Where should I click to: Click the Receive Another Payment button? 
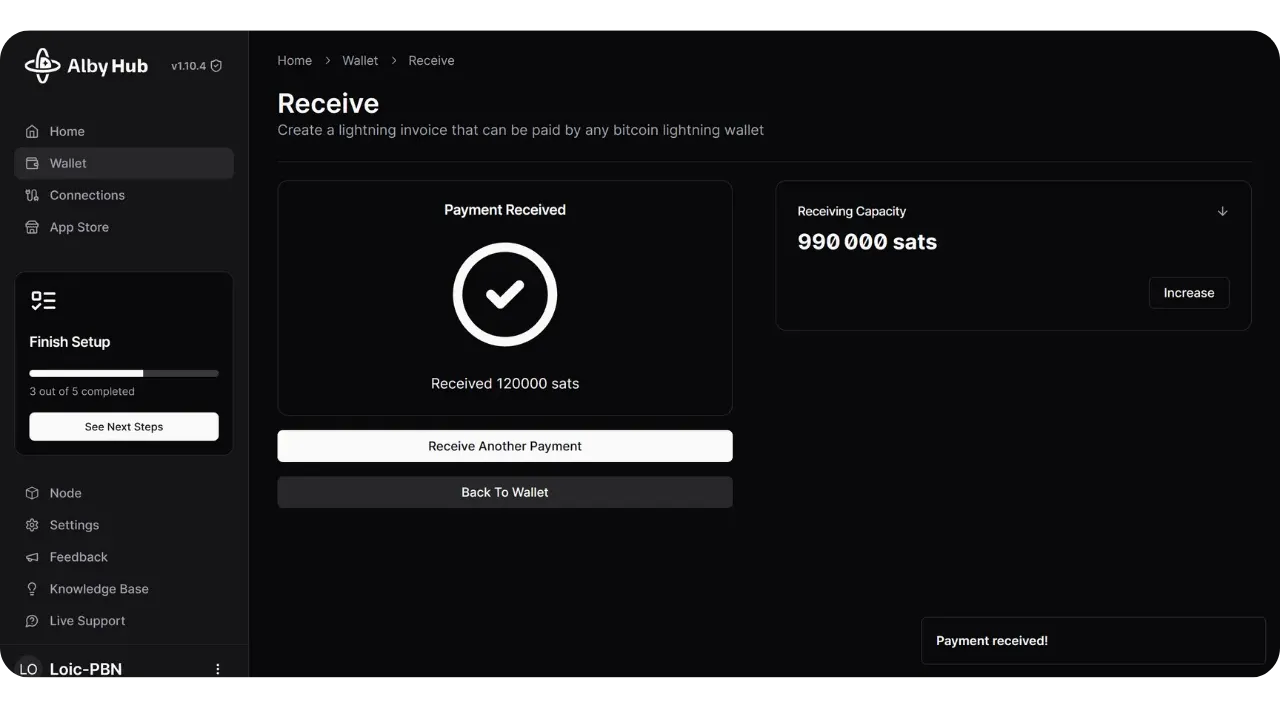coord(505,446)
